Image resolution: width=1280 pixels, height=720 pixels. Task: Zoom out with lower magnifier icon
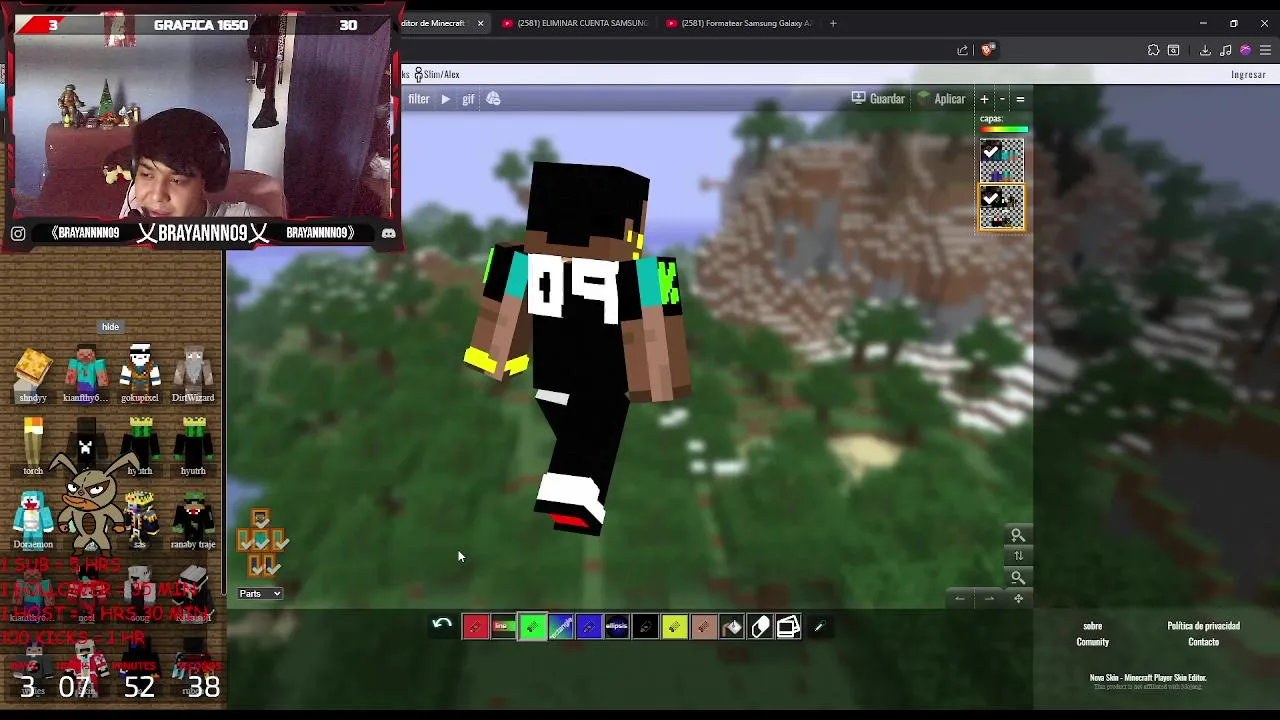pyautogui.click(x=1018, y=577)
